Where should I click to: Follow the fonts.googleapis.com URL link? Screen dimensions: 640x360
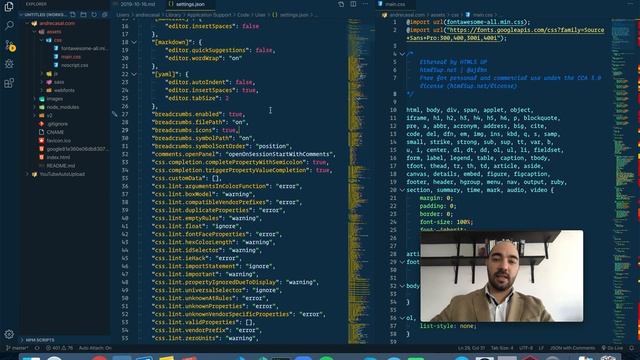506,34
